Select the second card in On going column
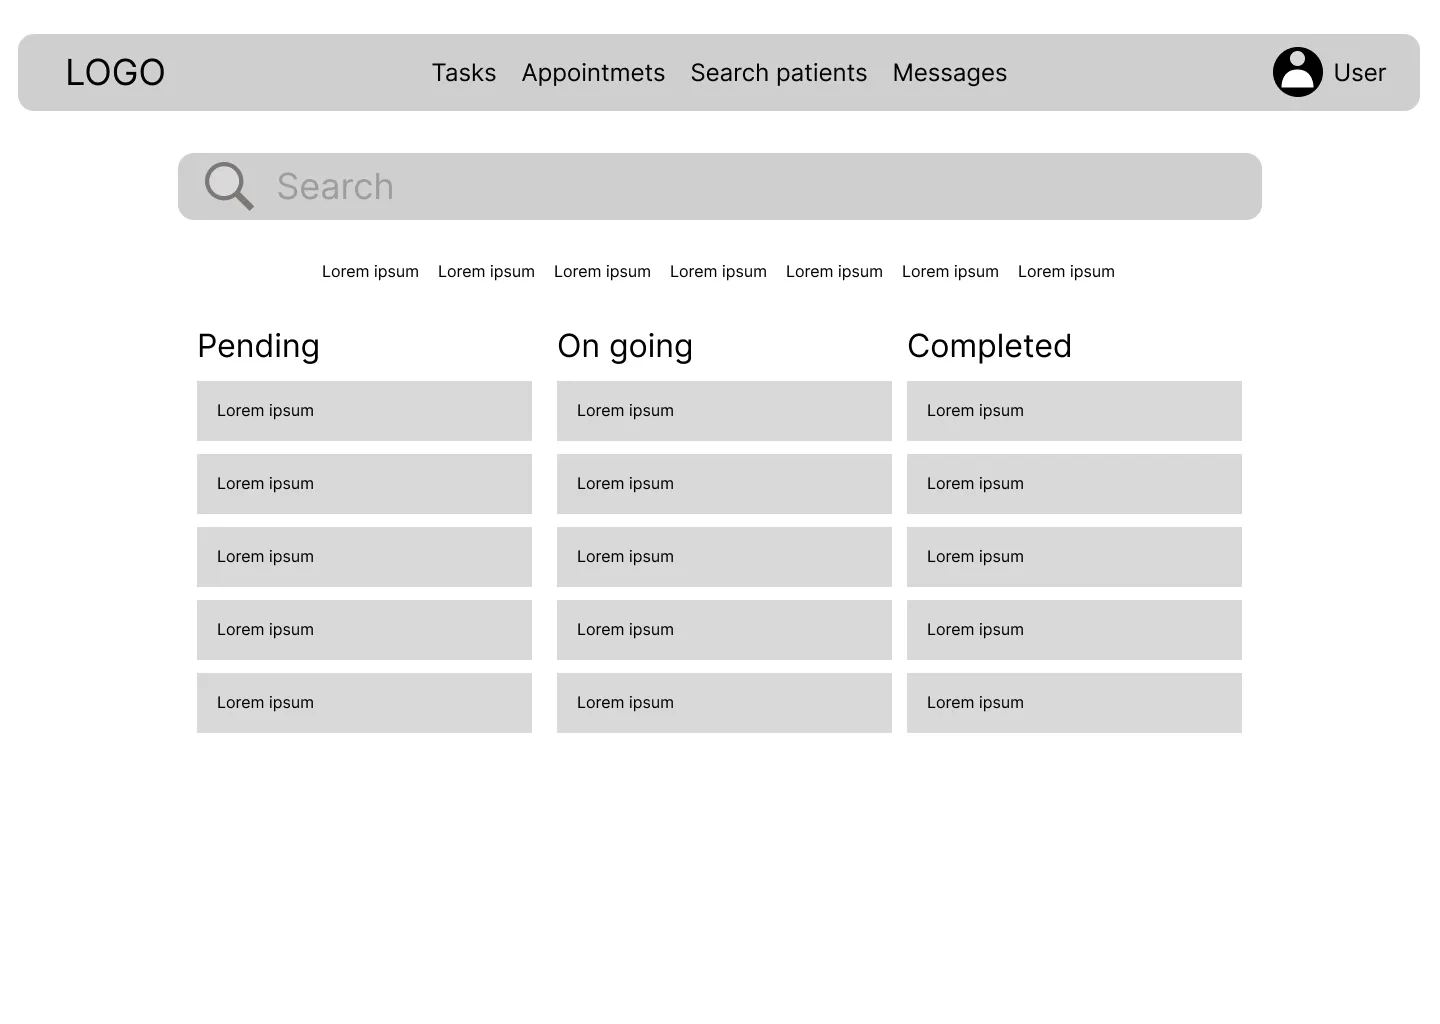 coord(724,484)
